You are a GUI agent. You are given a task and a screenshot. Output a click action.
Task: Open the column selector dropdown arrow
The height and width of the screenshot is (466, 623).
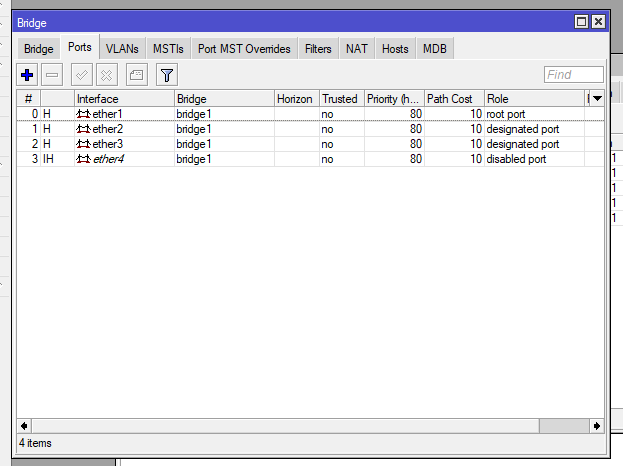[597, 99]
